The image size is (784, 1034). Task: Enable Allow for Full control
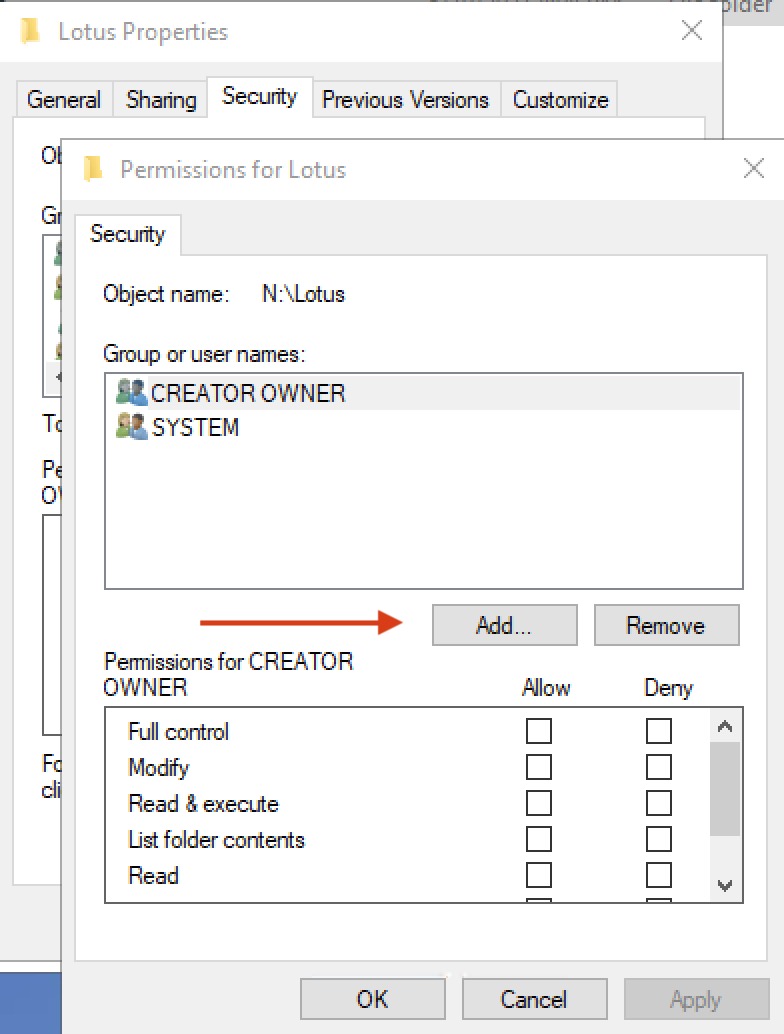(539, 731)
